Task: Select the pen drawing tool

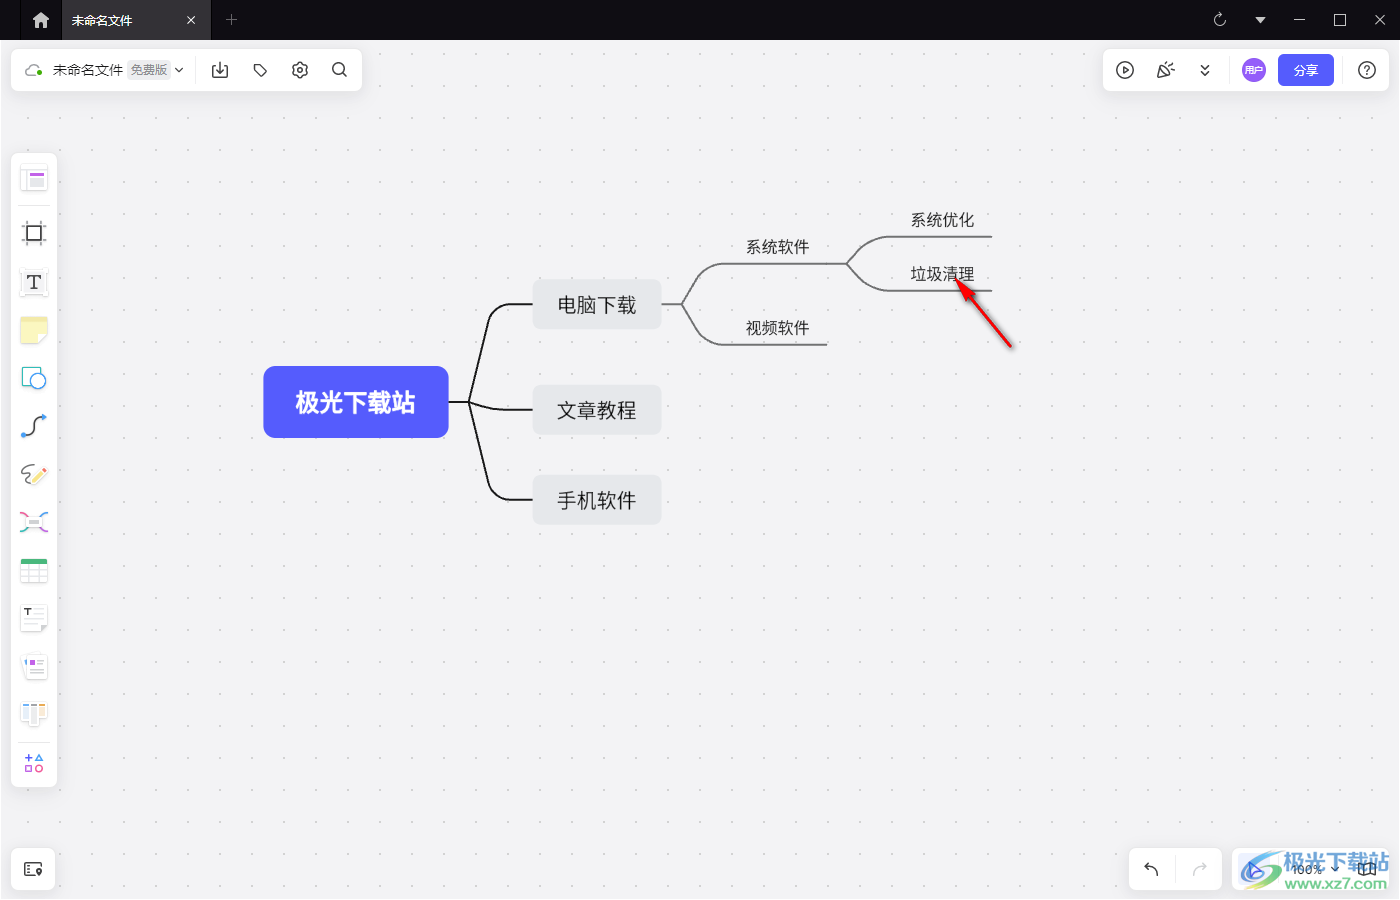Action: pyautogui.click(x=34, y=474)
